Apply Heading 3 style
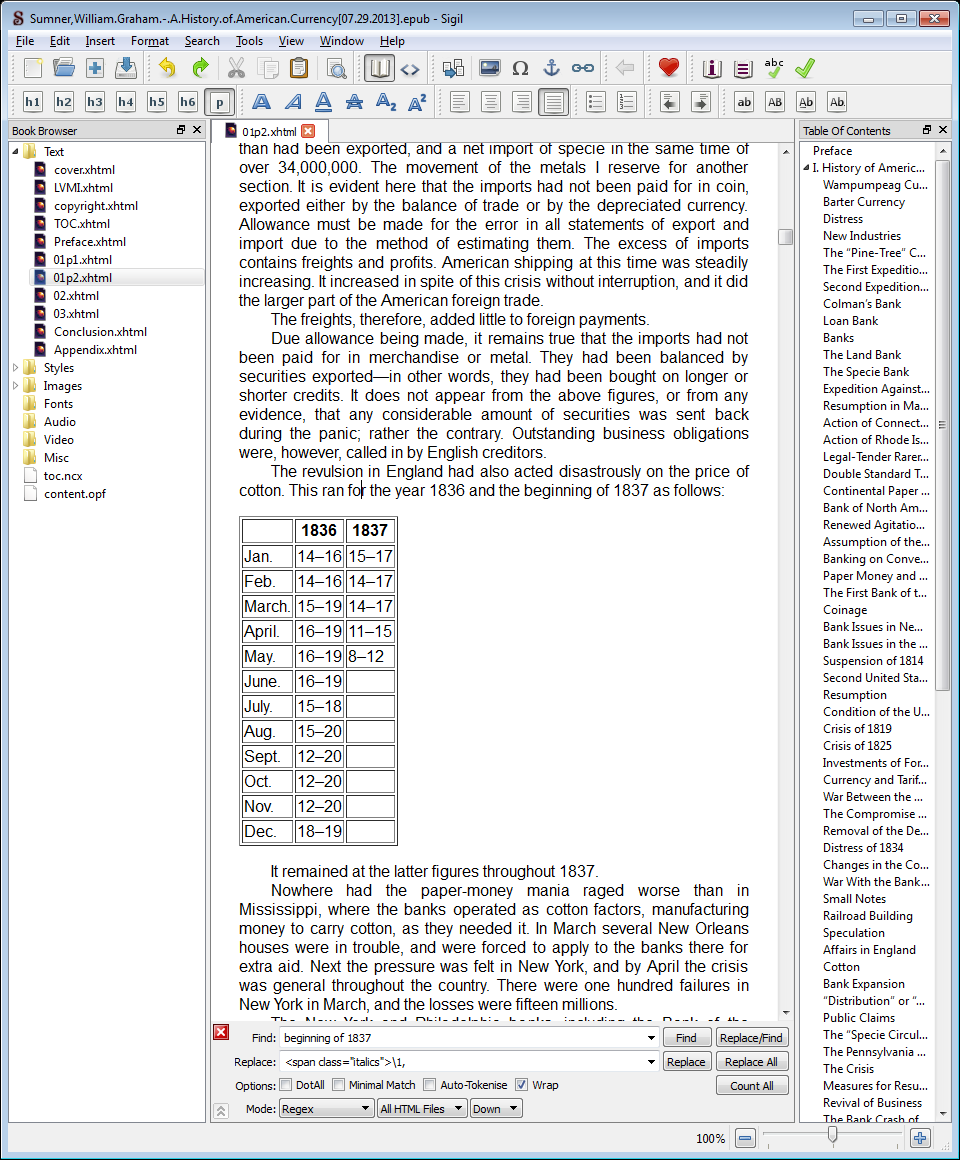The image size is (960, 1160). [95, 102]
